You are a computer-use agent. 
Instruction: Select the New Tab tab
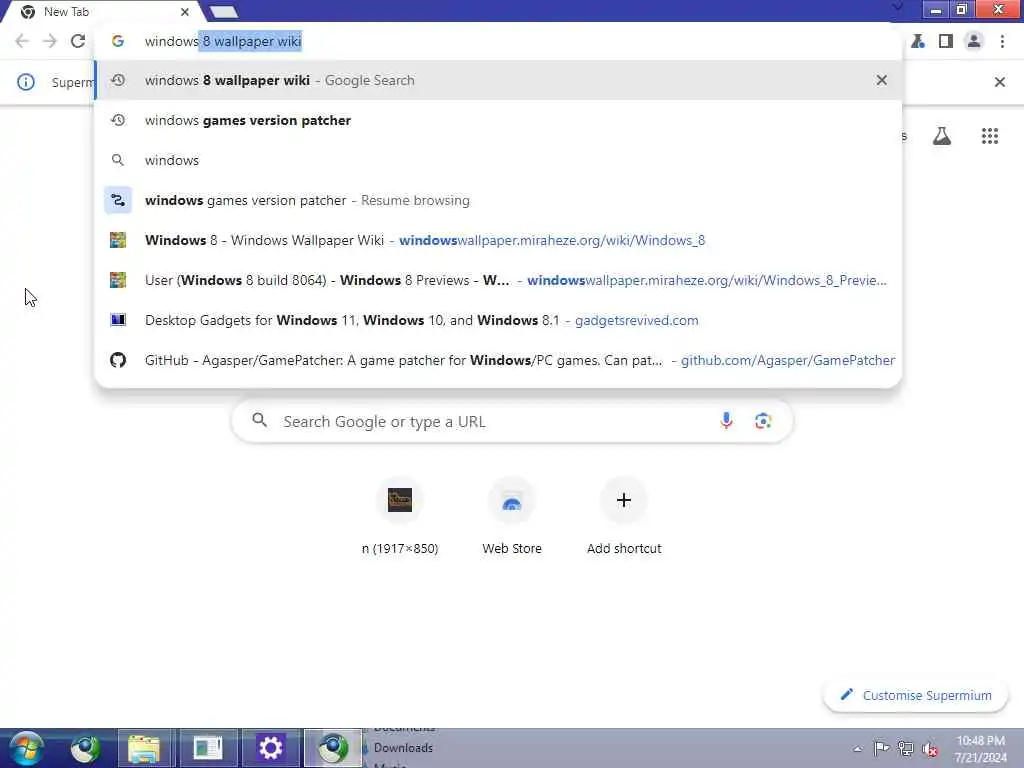pos(104,12)
